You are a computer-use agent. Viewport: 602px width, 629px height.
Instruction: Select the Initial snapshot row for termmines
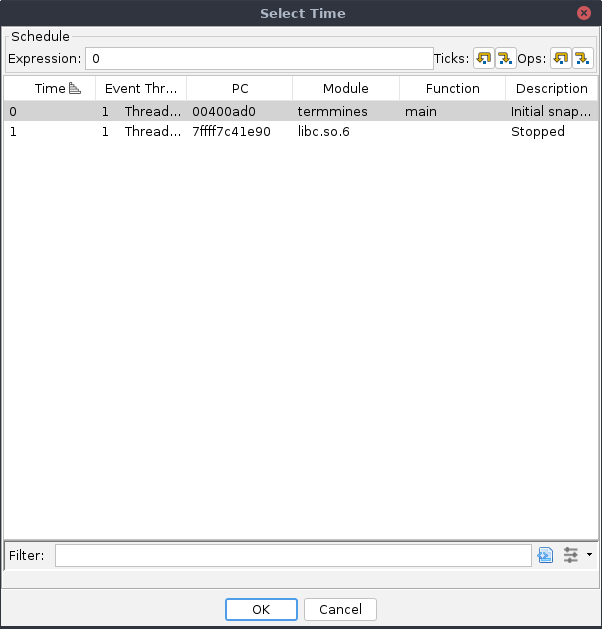pos(300,112)
